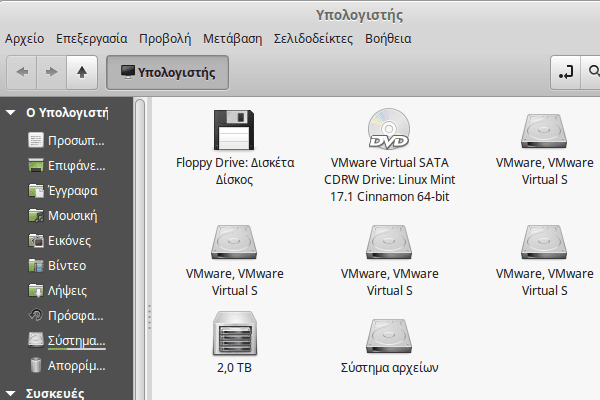600x400 pixels.
Task: Open Προσωπ... in the sidebar
Action: [x=76, y=141]
